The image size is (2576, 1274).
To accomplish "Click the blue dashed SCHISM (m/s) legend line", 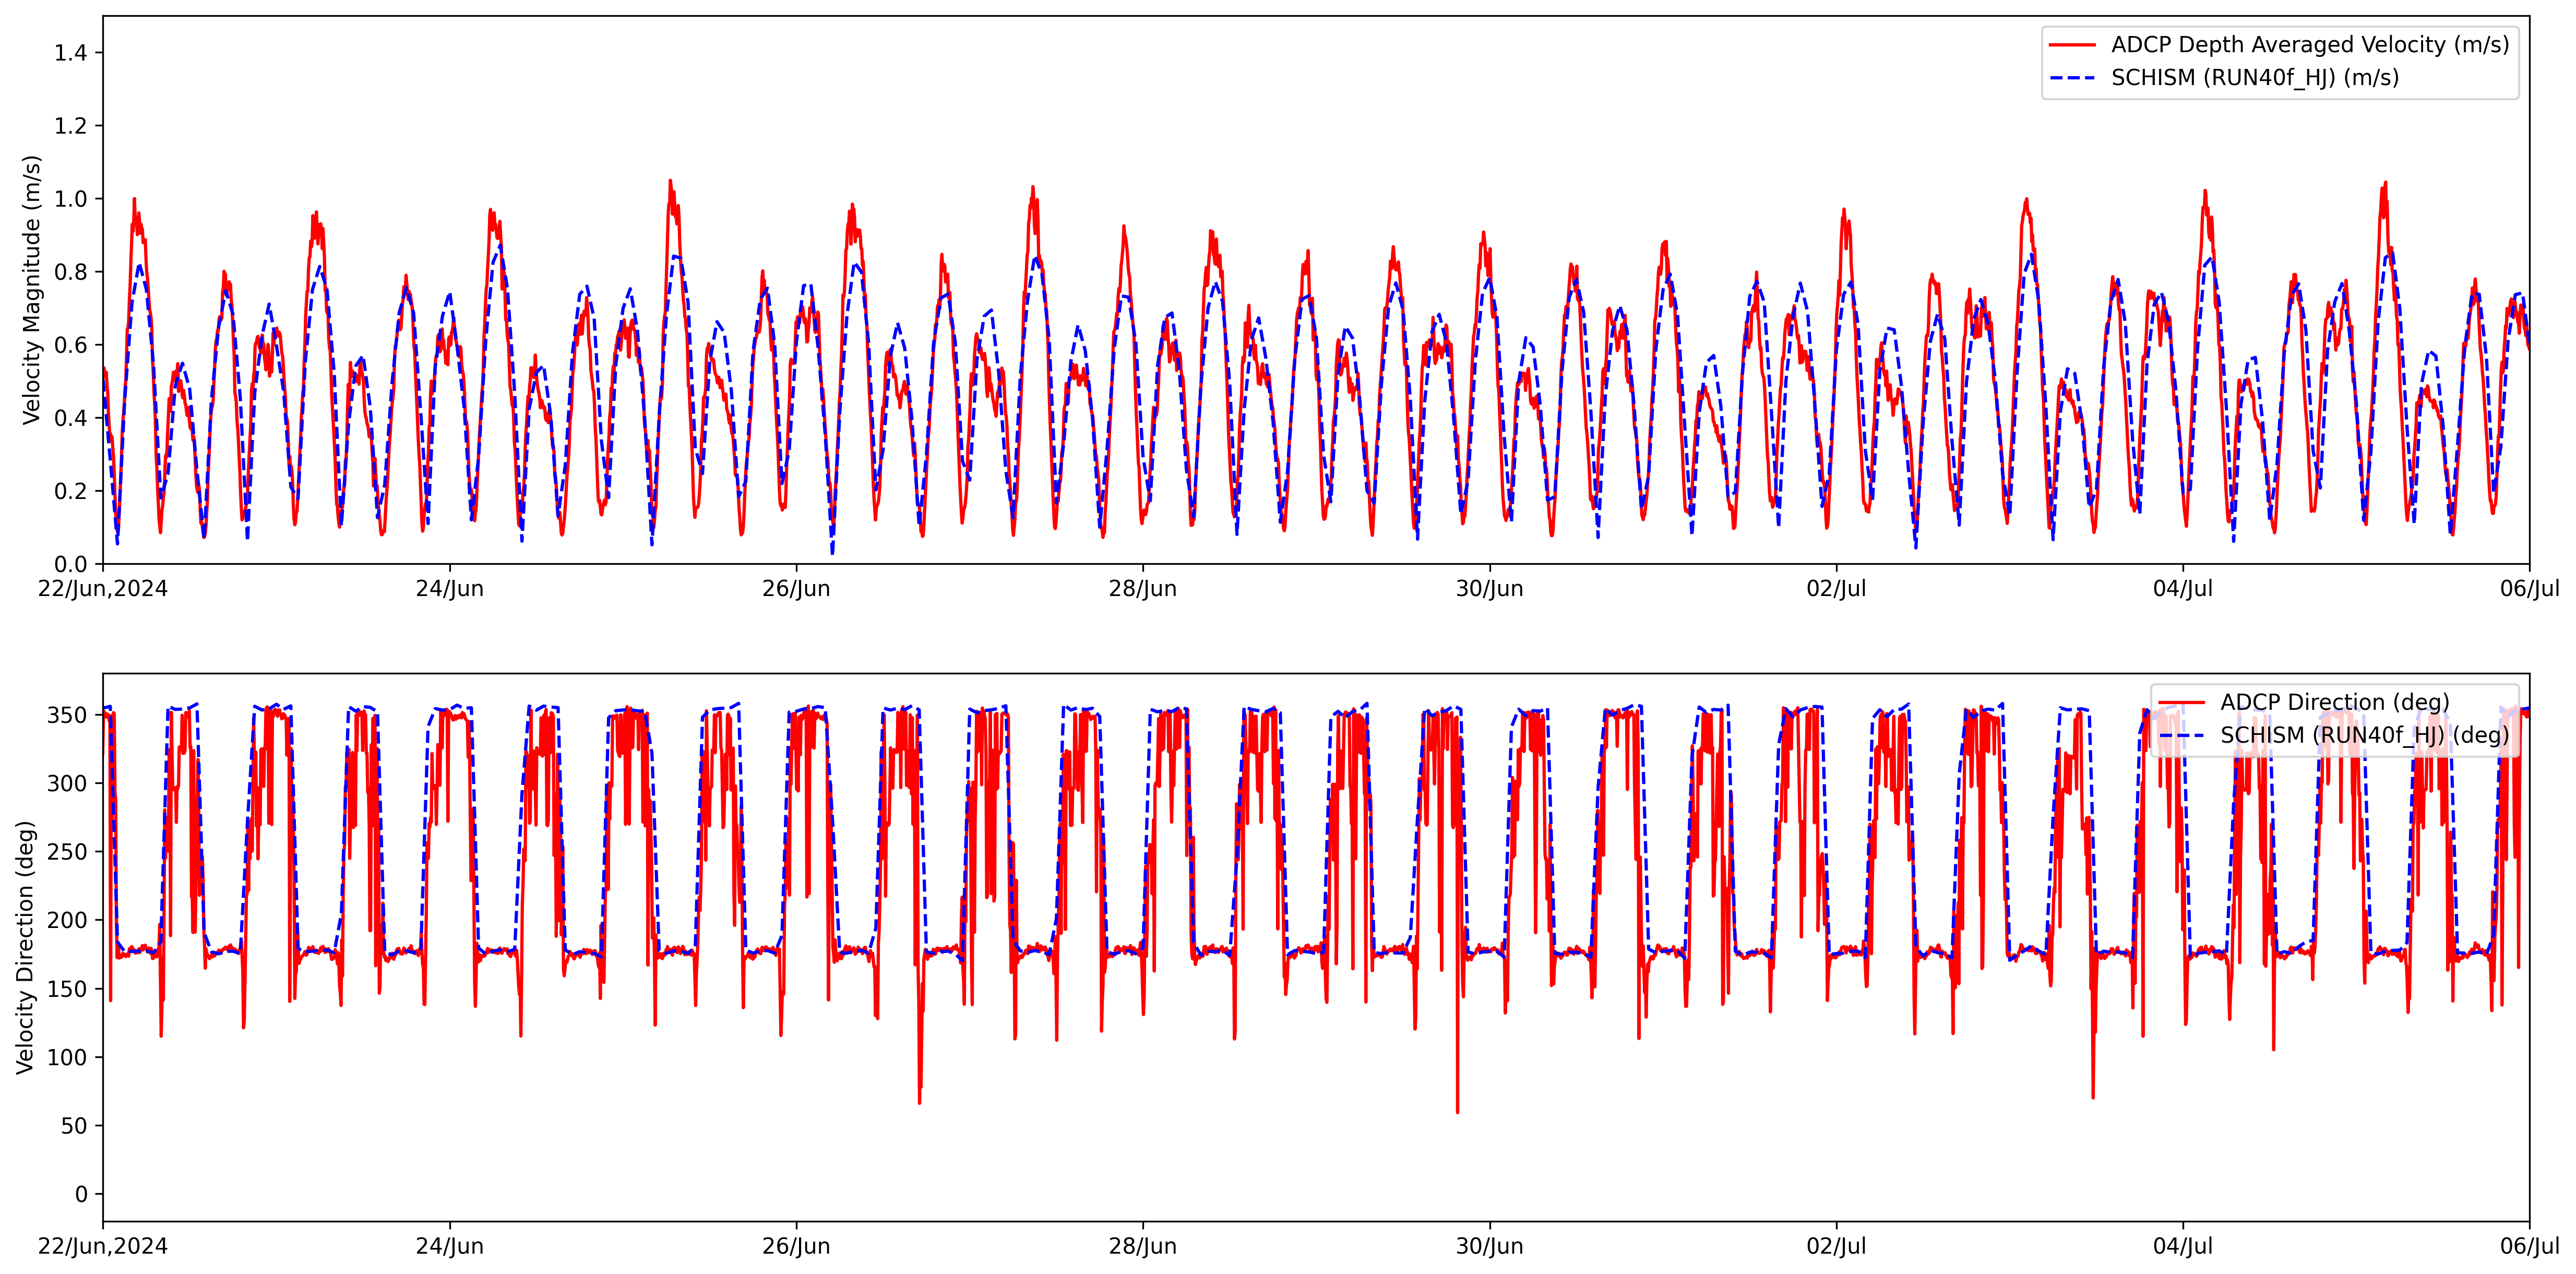I will 2072,78.
